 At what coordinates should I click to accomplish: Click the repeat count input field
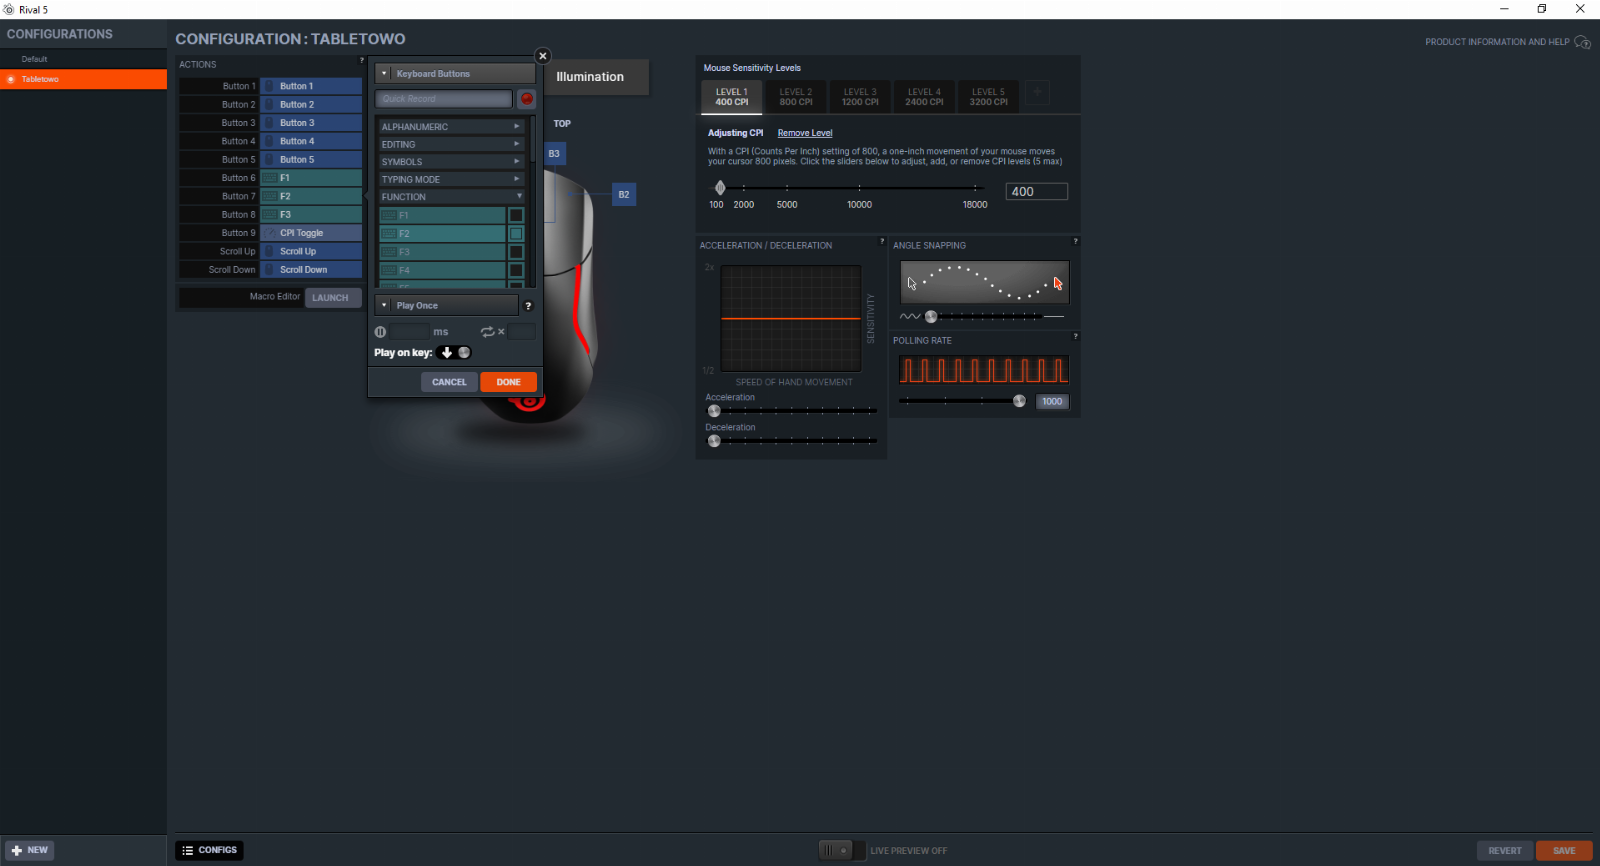(x=522, y=332)
